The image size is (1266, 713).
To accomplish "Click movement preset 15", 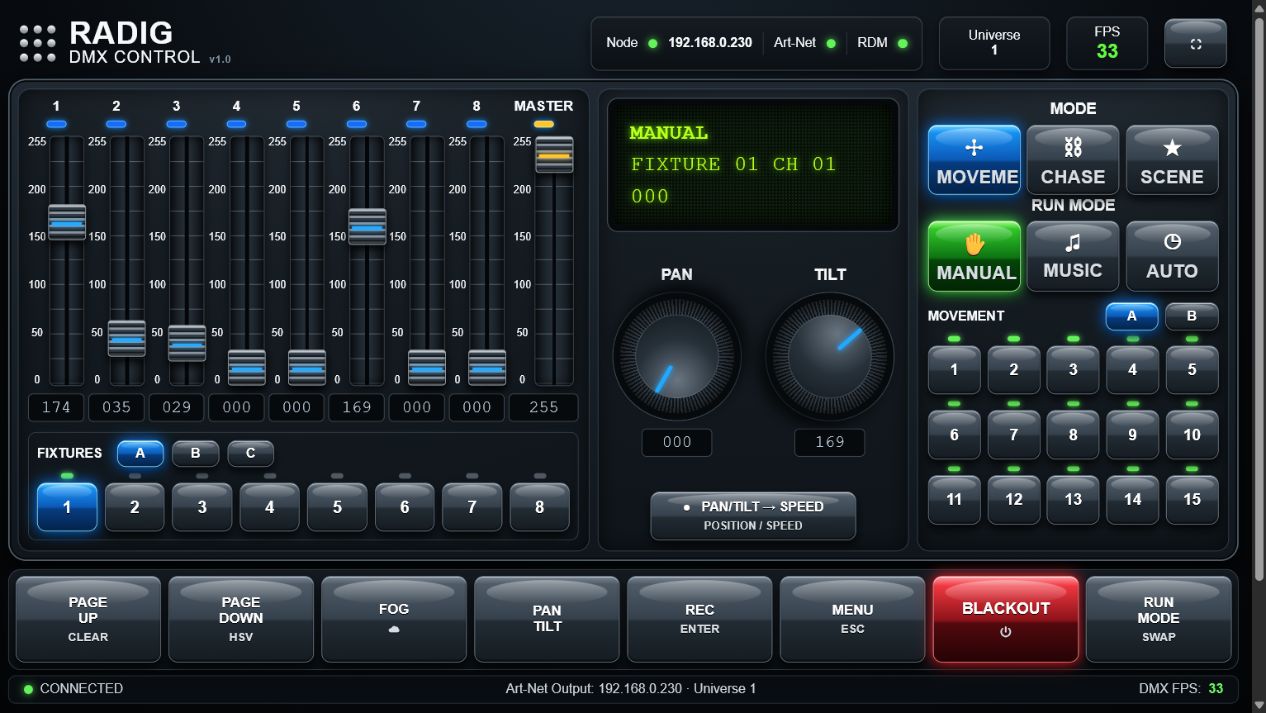I will pos(1192,500).
